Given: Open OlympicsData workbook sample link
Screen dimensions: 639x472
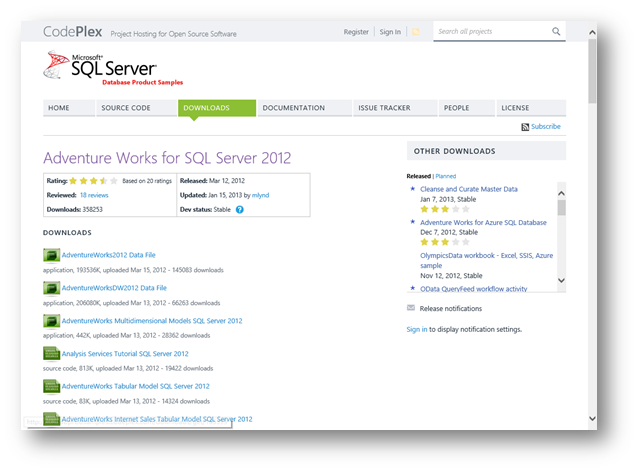Looking at the screenshot, I should click(x=487, y=260).
